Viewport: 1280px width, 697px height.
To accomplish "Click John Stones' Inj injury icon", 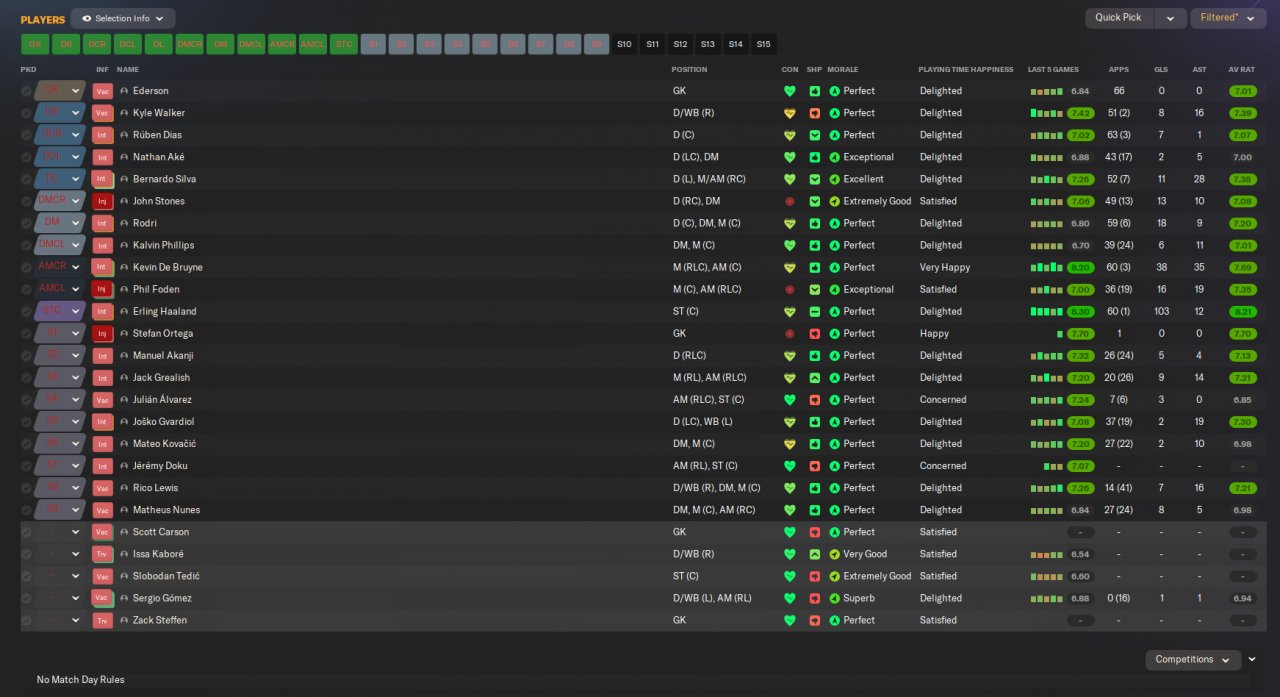I will [102, 201].
